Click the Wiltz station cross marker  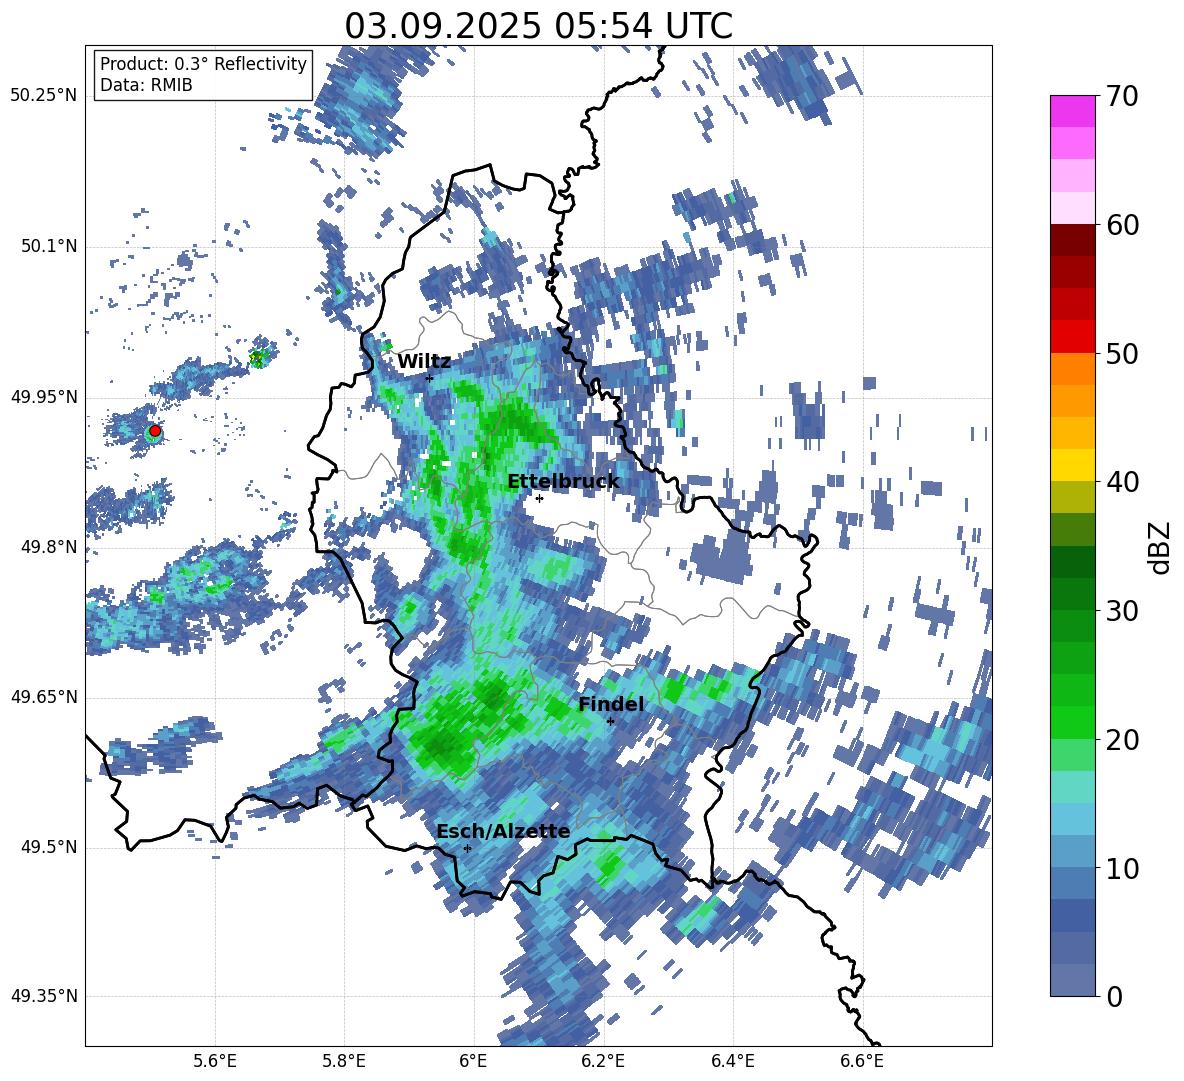430,378
